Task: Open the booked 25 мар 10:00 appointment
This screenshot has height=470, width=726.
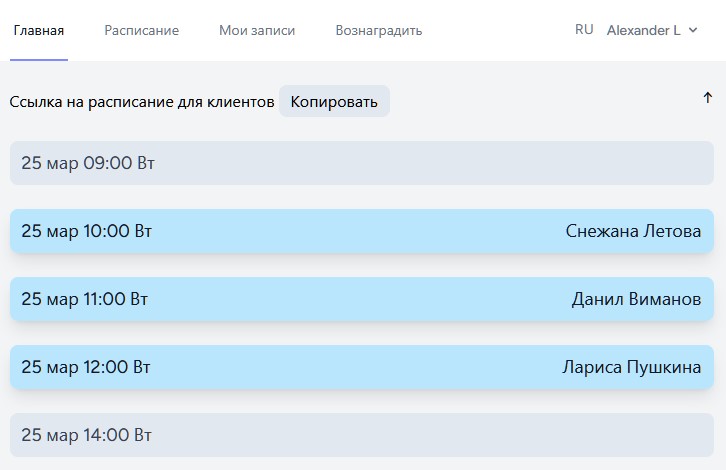Action: pyautogui.click(x=300, y=231)
